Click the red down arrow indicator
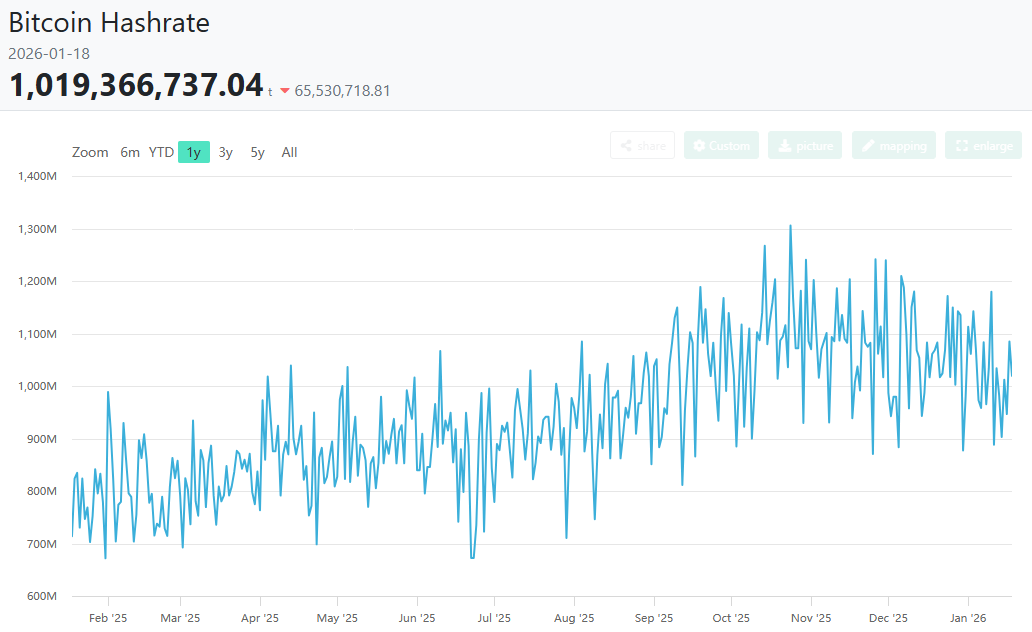 click(285, 91)
